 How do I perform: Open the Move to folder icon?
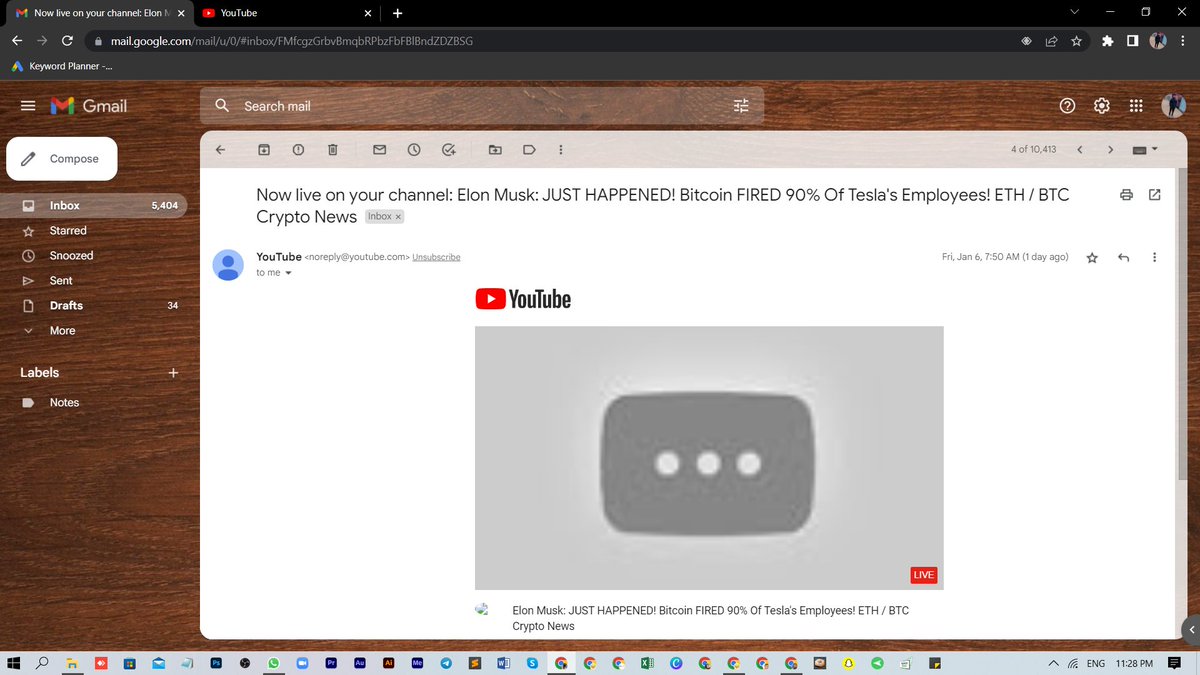coord(495,150)
